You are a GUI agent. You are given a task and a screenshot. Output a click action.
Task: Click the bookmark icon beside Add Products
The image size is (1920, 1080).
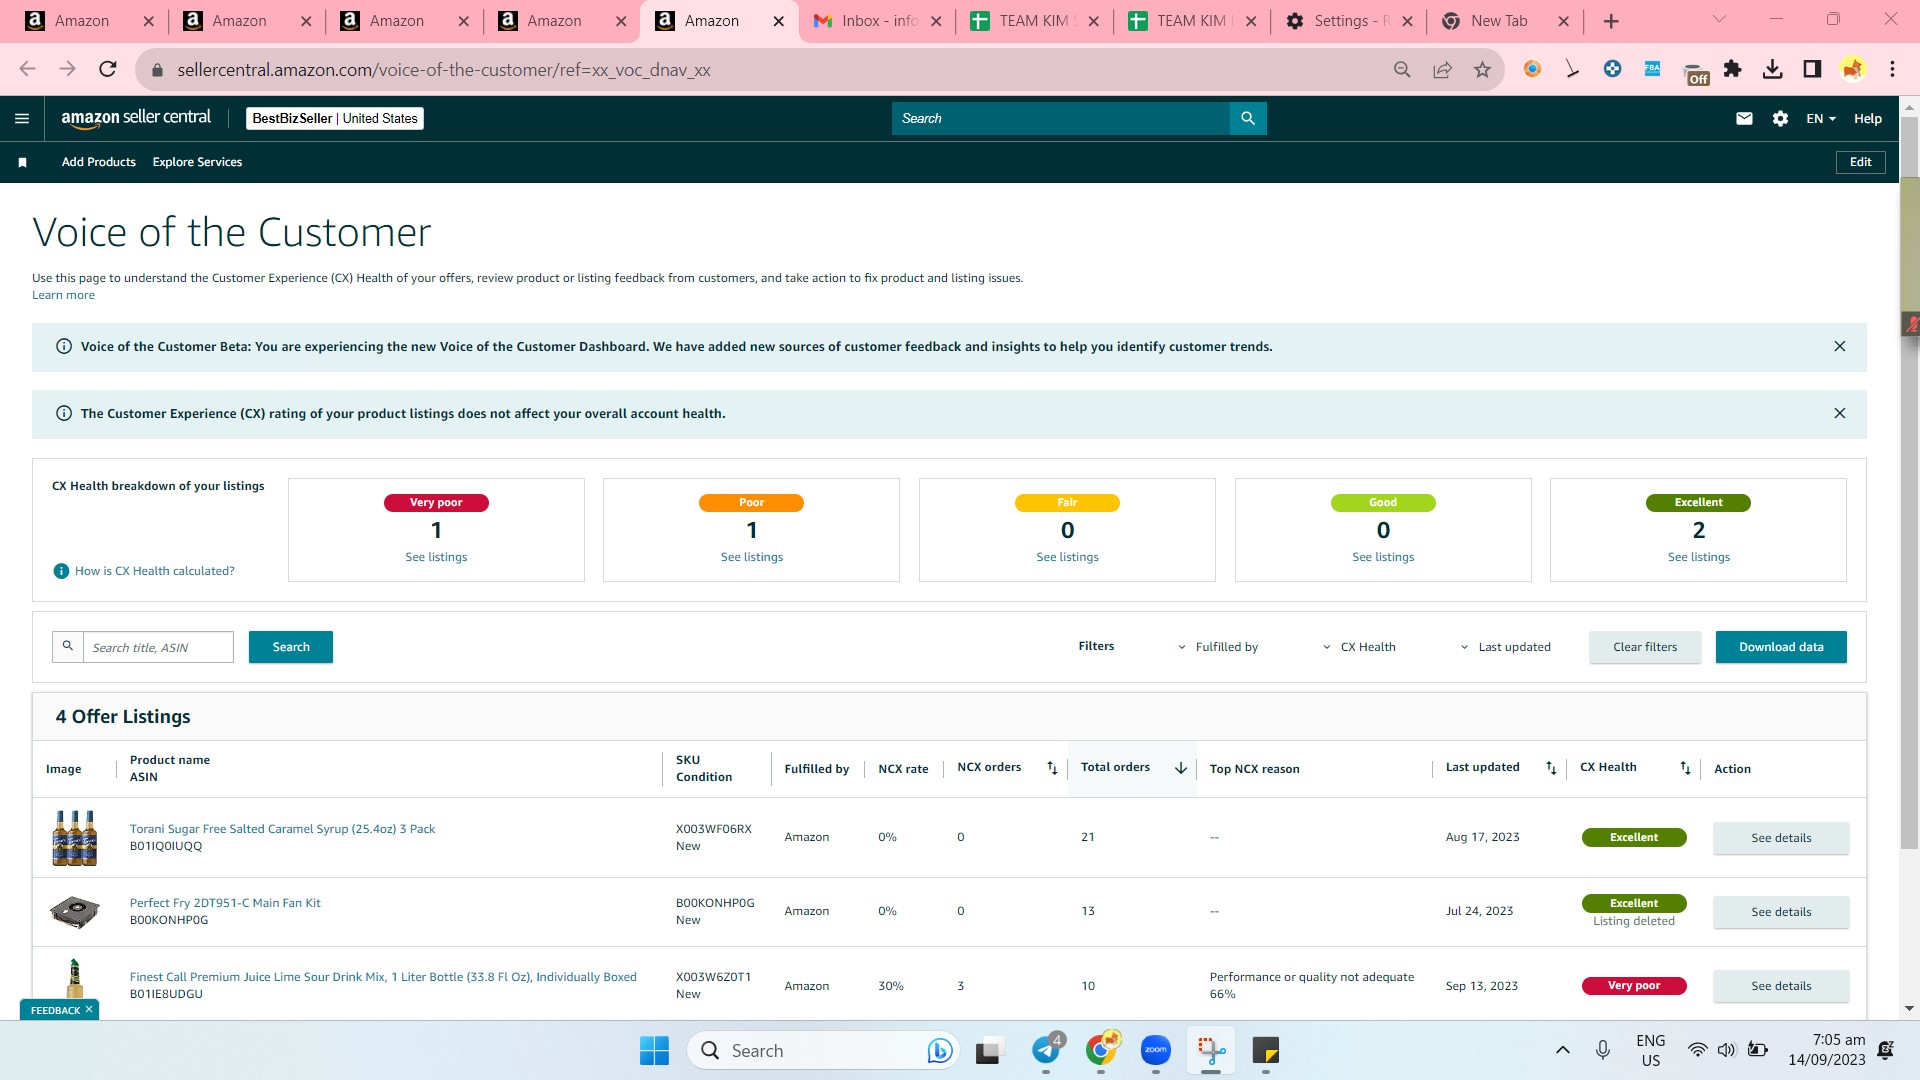coord(22,162)
